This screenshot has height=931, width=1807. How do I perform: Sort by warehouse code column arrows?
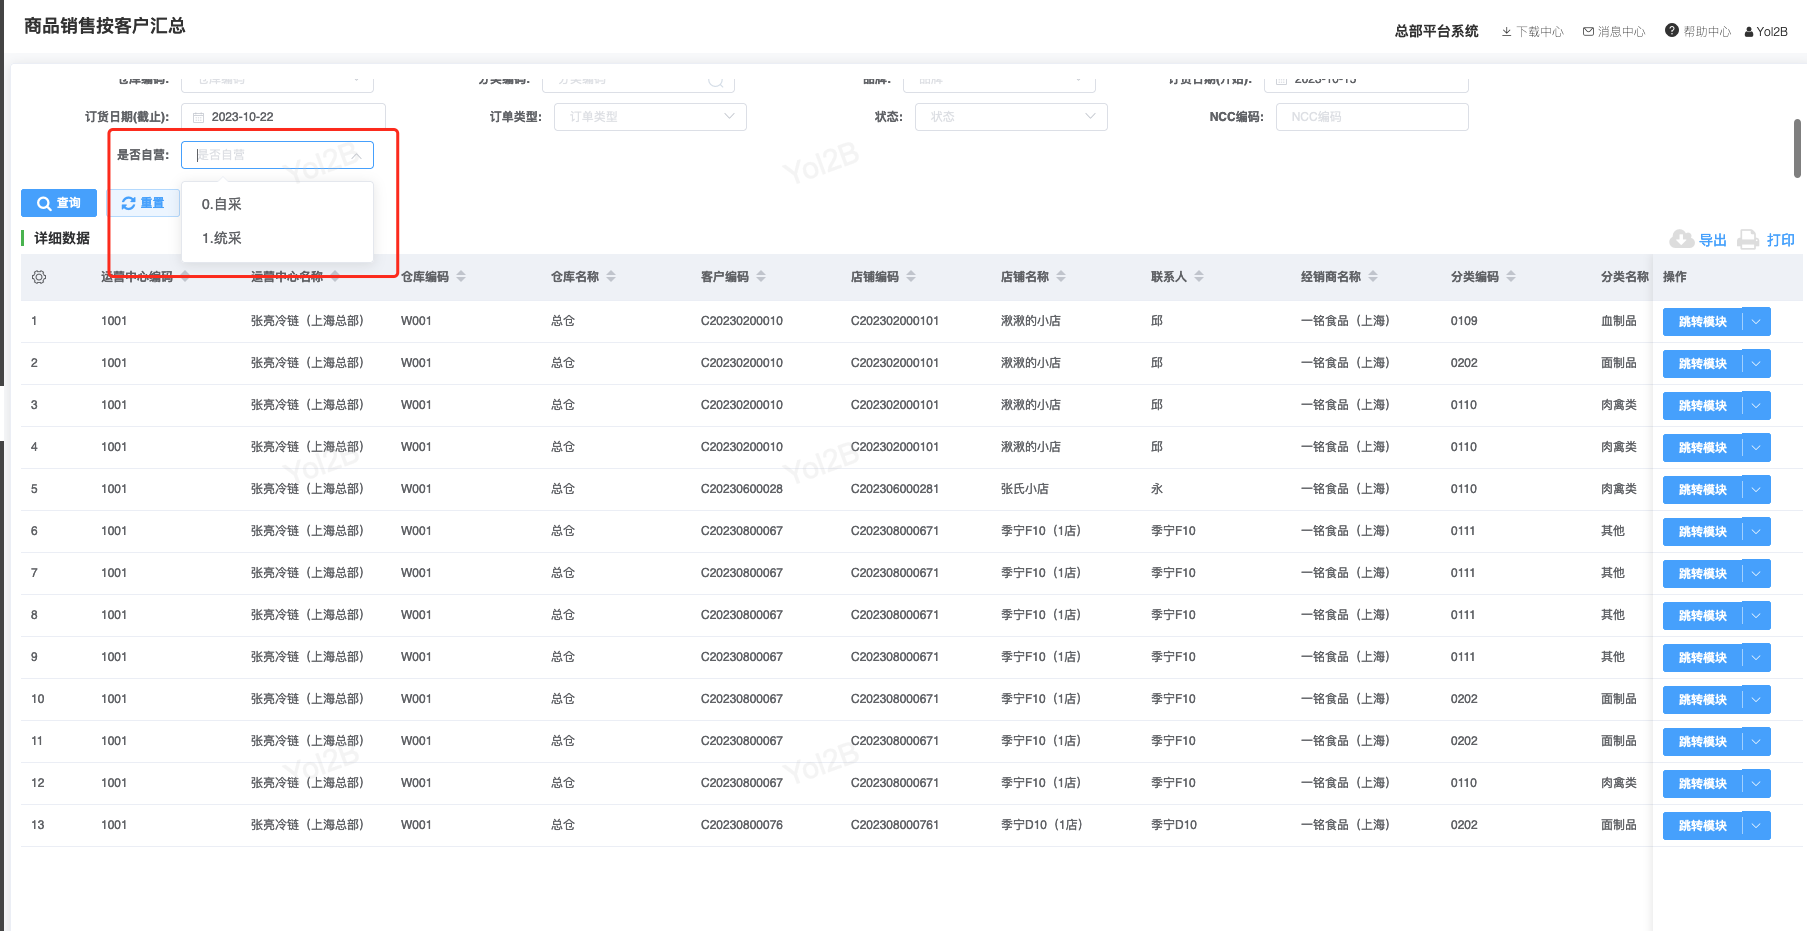coord(461,277)
